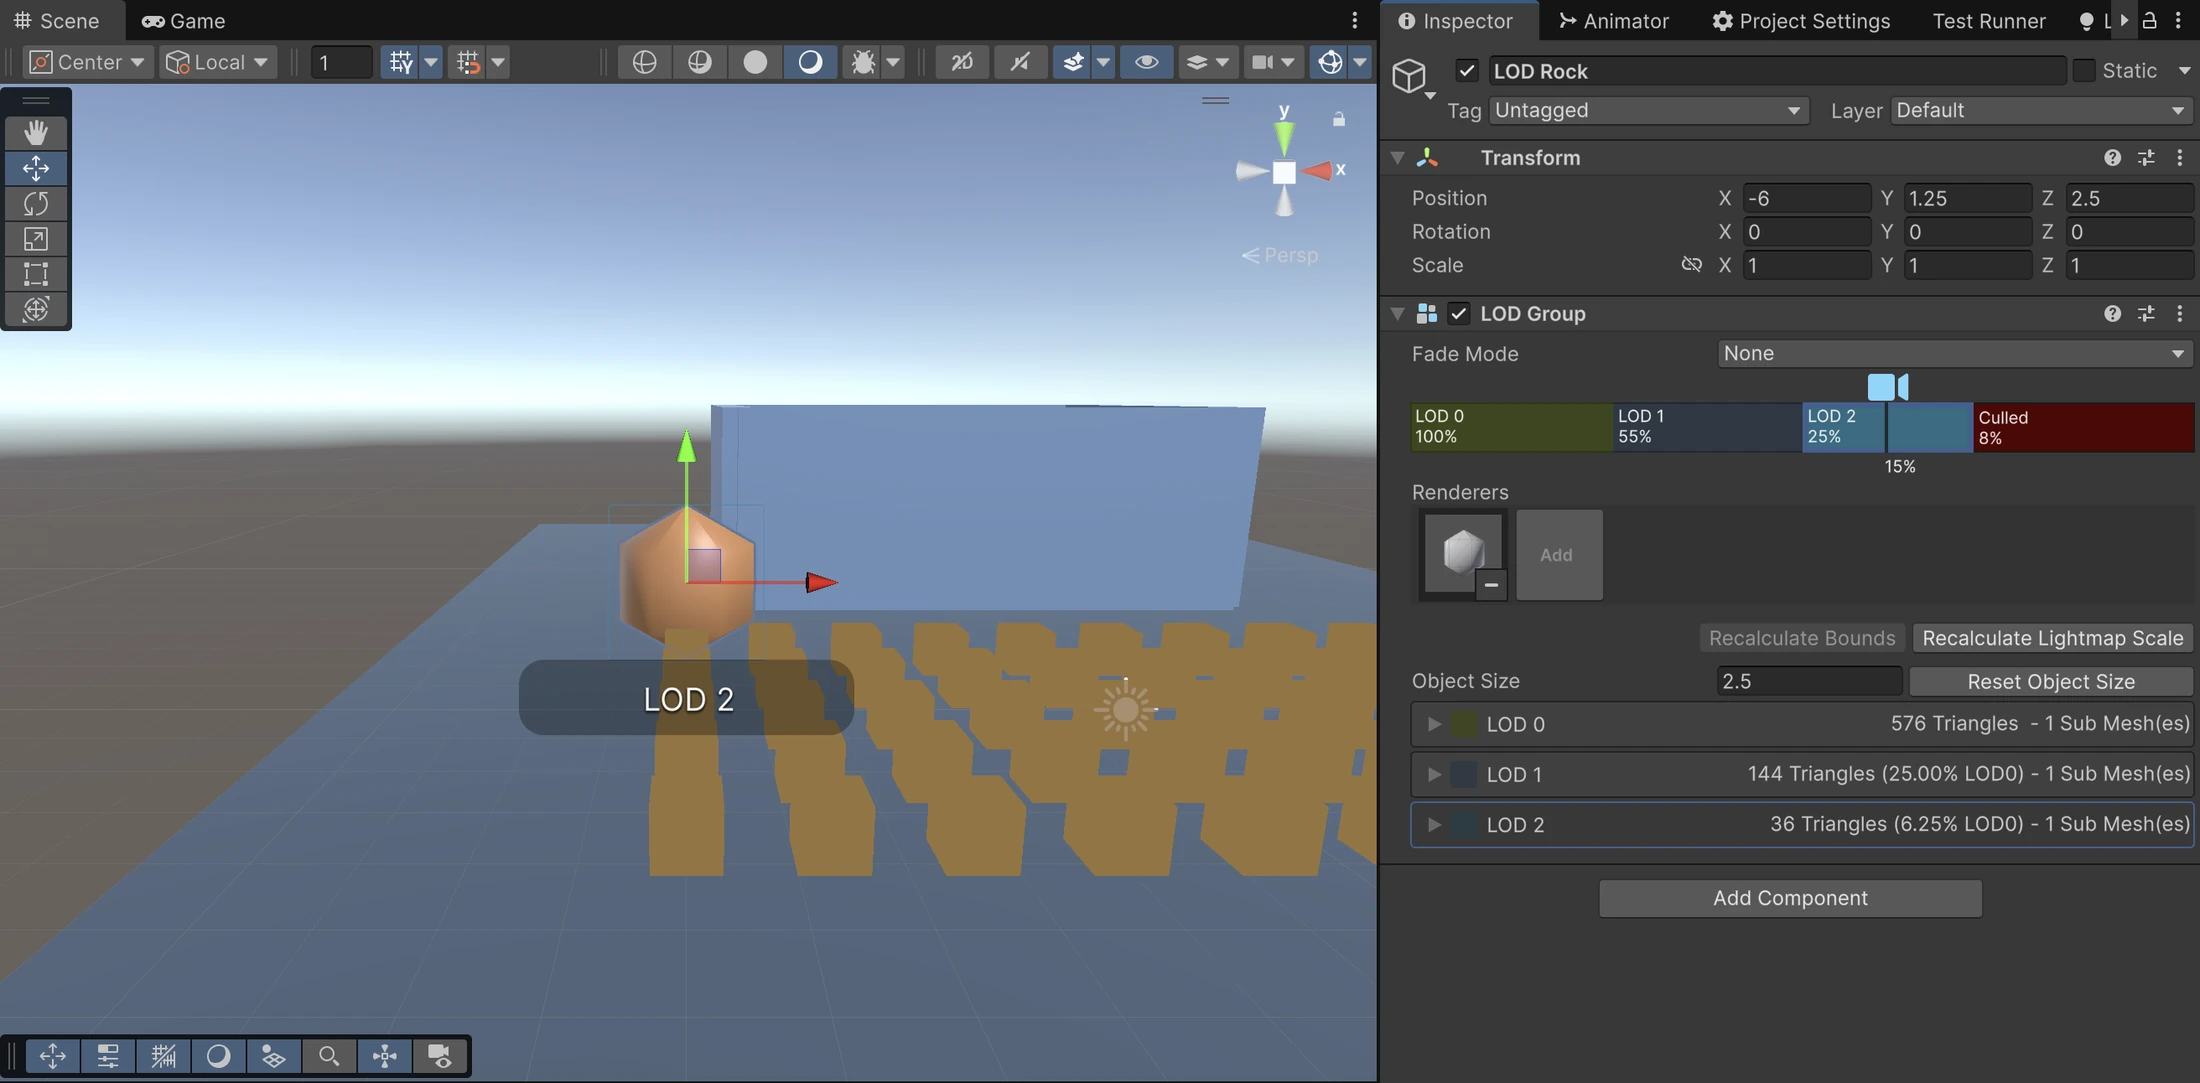Viewport: 2200px width, 1083px height.
Task: Click the magnifier icon in bottom overlay
Action: [x=329, y=1055]
